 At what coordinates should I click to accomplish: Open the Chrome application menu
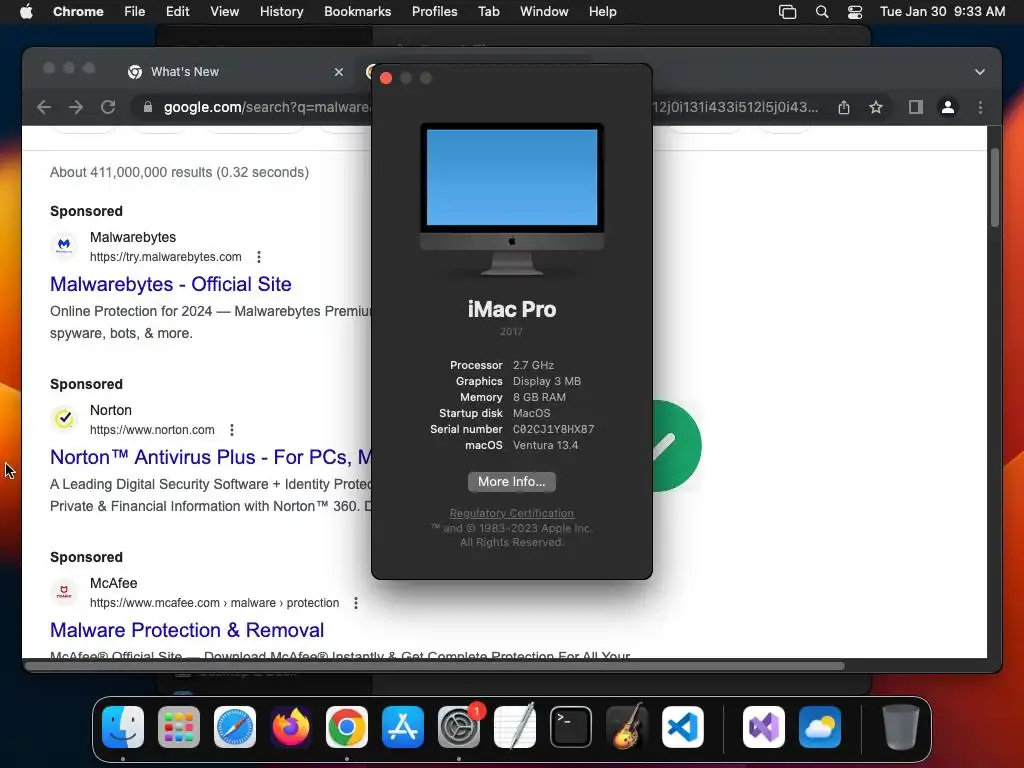[78, 12]
